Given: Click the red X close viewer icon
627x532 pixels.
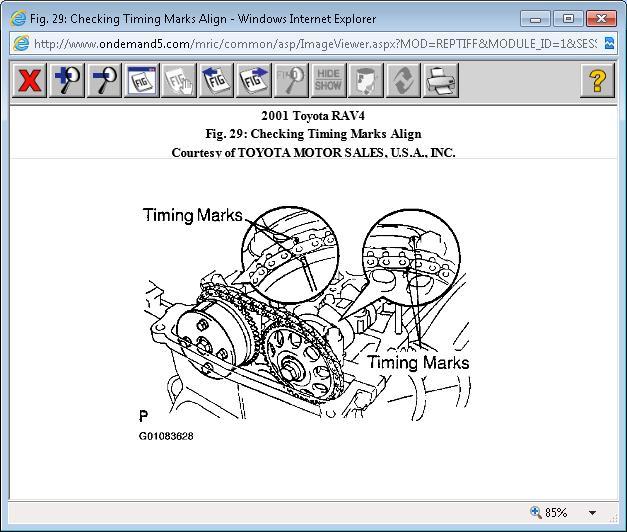Looking at the screenshot, I should (x=30, y=80).
